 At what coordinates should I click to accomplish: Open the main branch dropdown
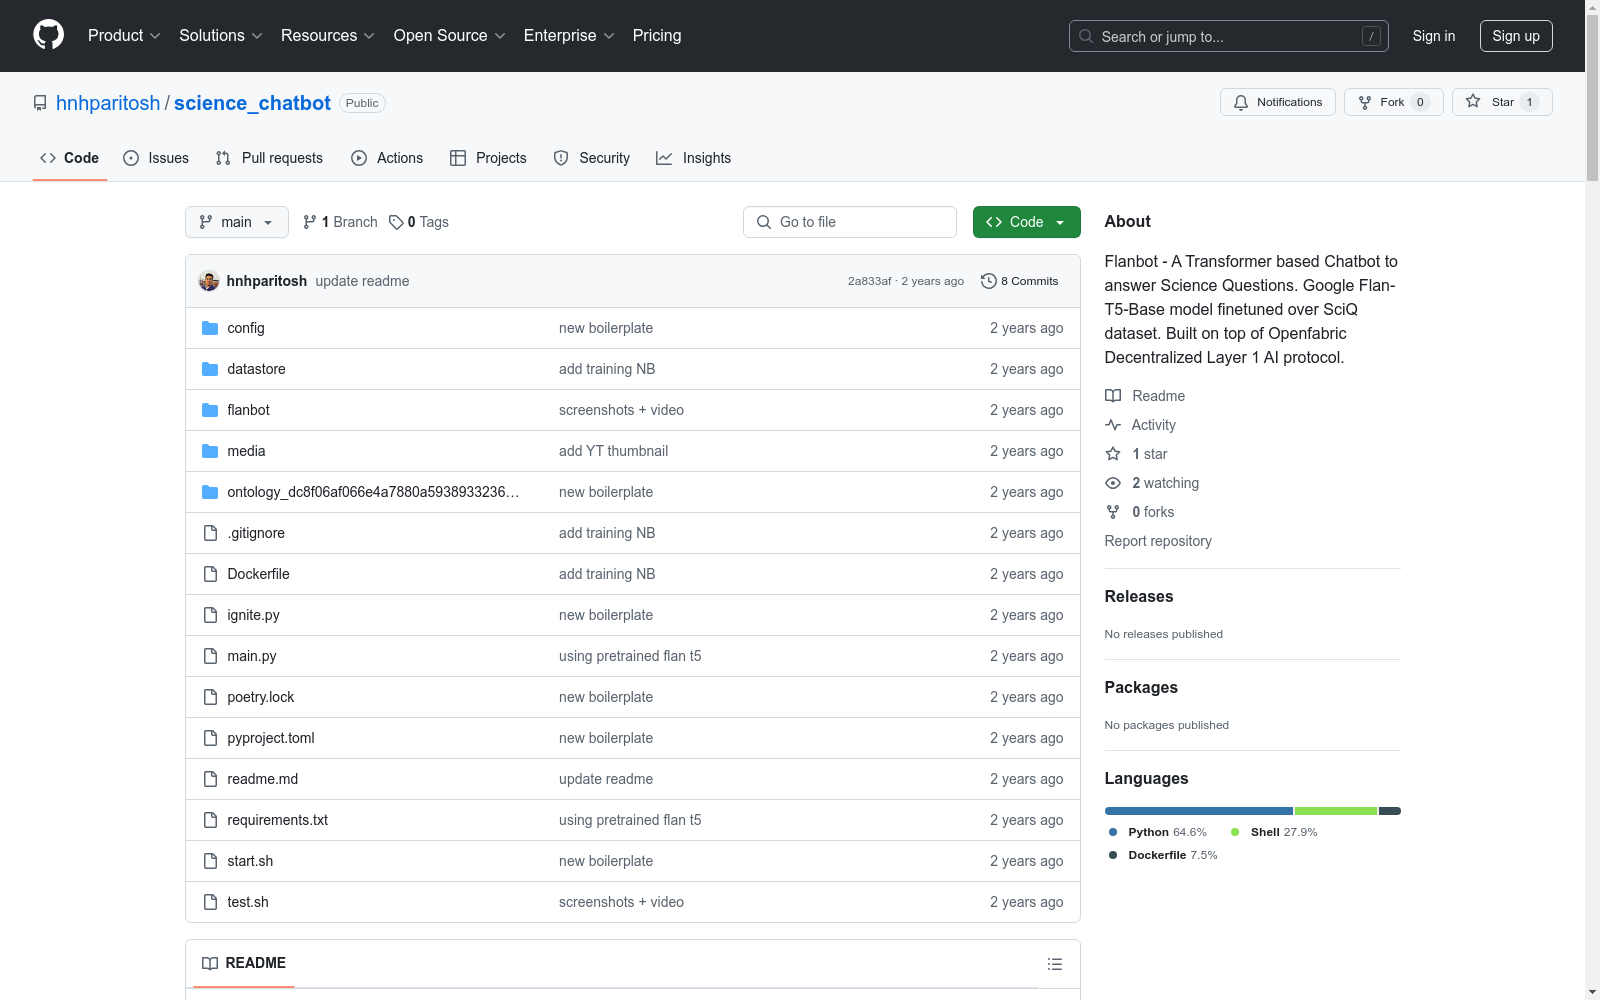point(237,222)
